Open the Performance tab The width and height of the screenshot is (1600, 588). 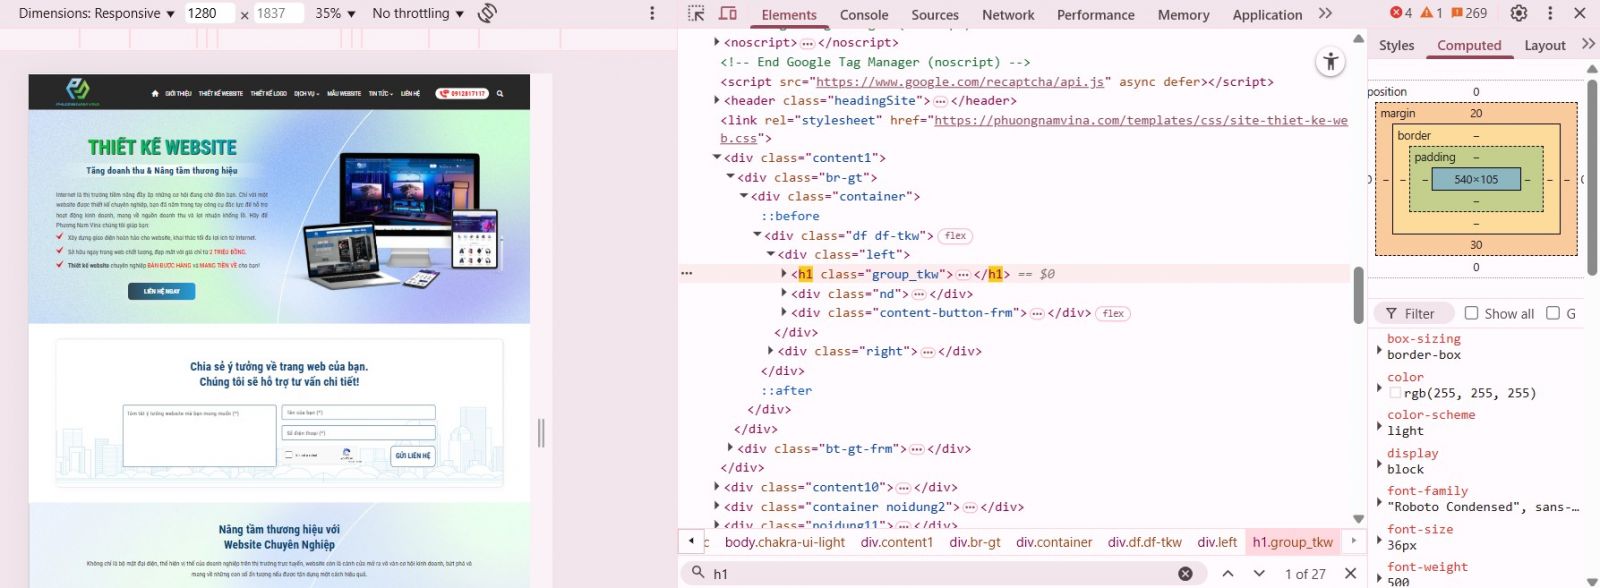click(x=1096, y=15)
